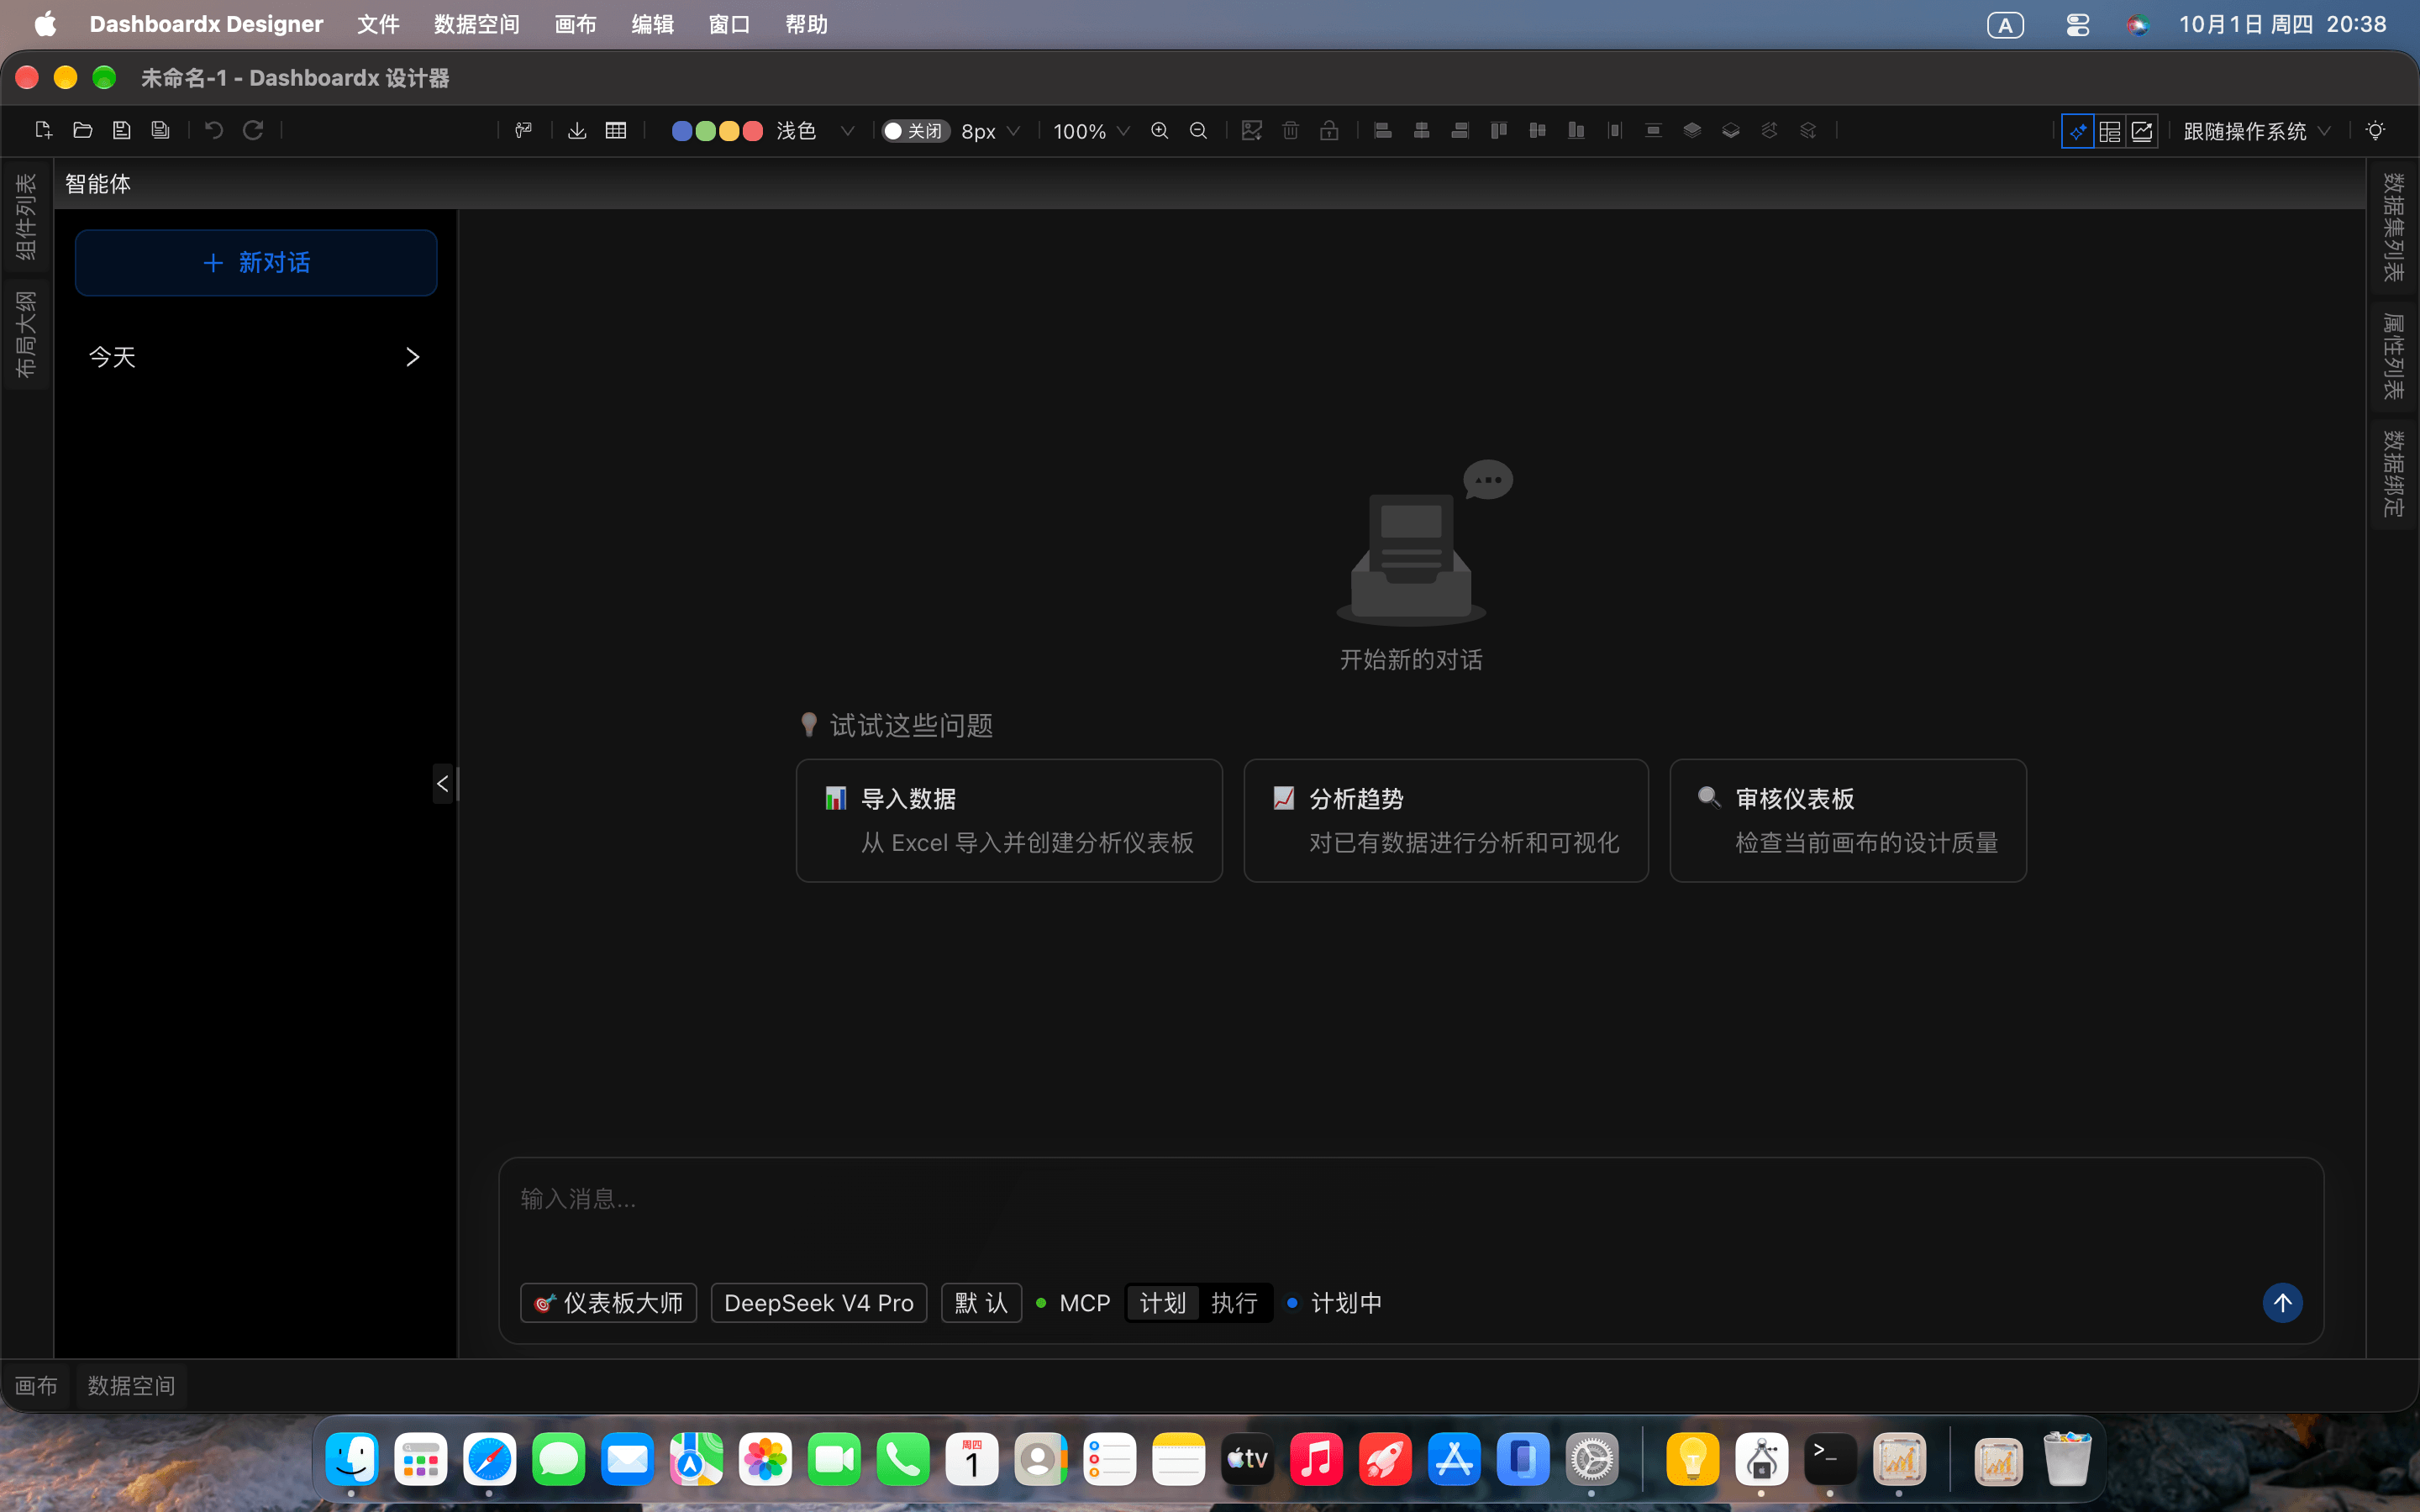Toggle the MCP indicator
Screen dimensions: 2420x1512
(1074, 1302)
